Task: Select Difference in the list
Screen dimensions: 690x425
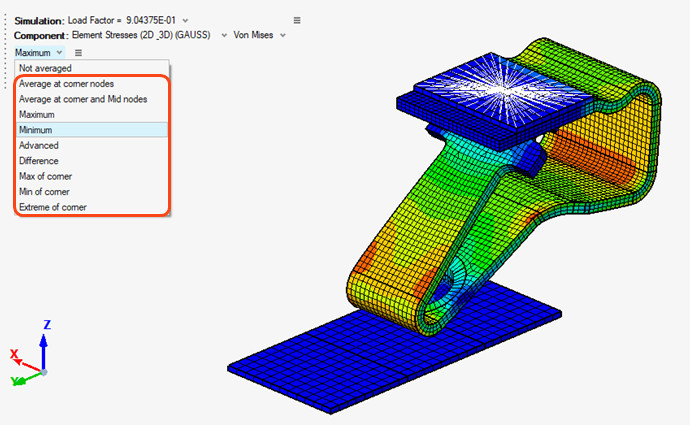Action: point(39,160)
